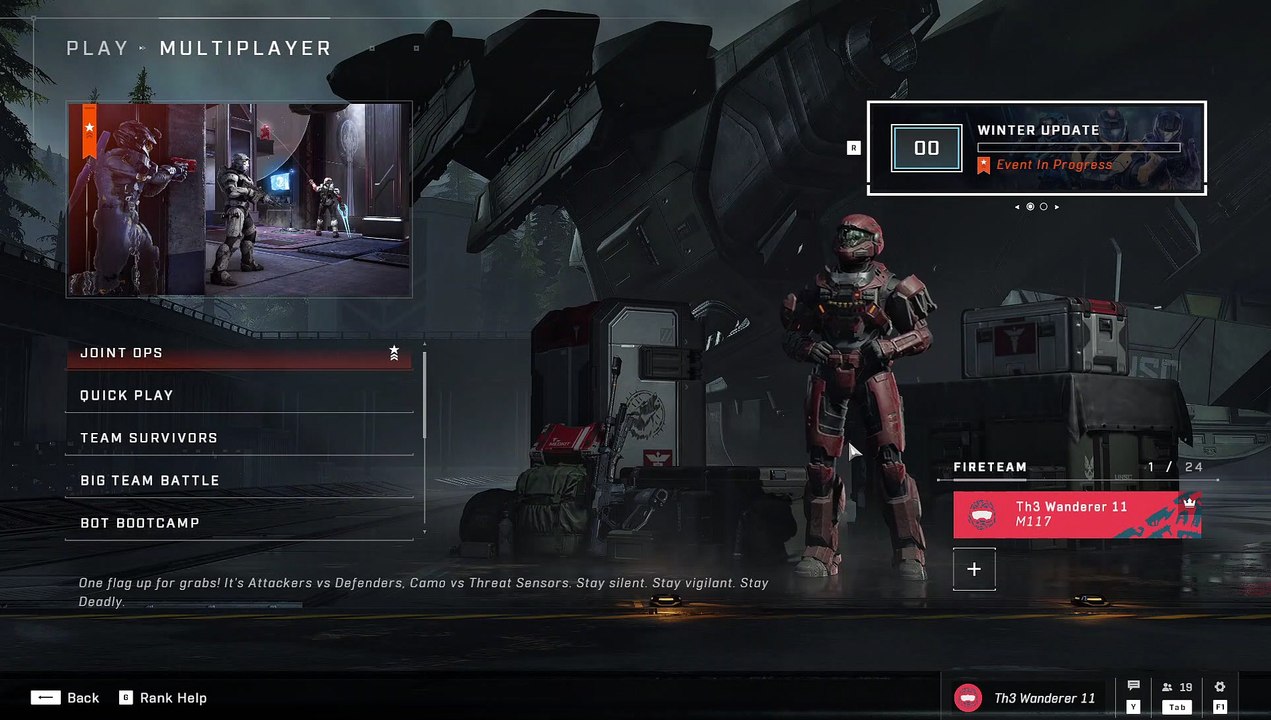Click the Back key icon
This screenshot has height=720, width=1271.
(x=45, y=698)
